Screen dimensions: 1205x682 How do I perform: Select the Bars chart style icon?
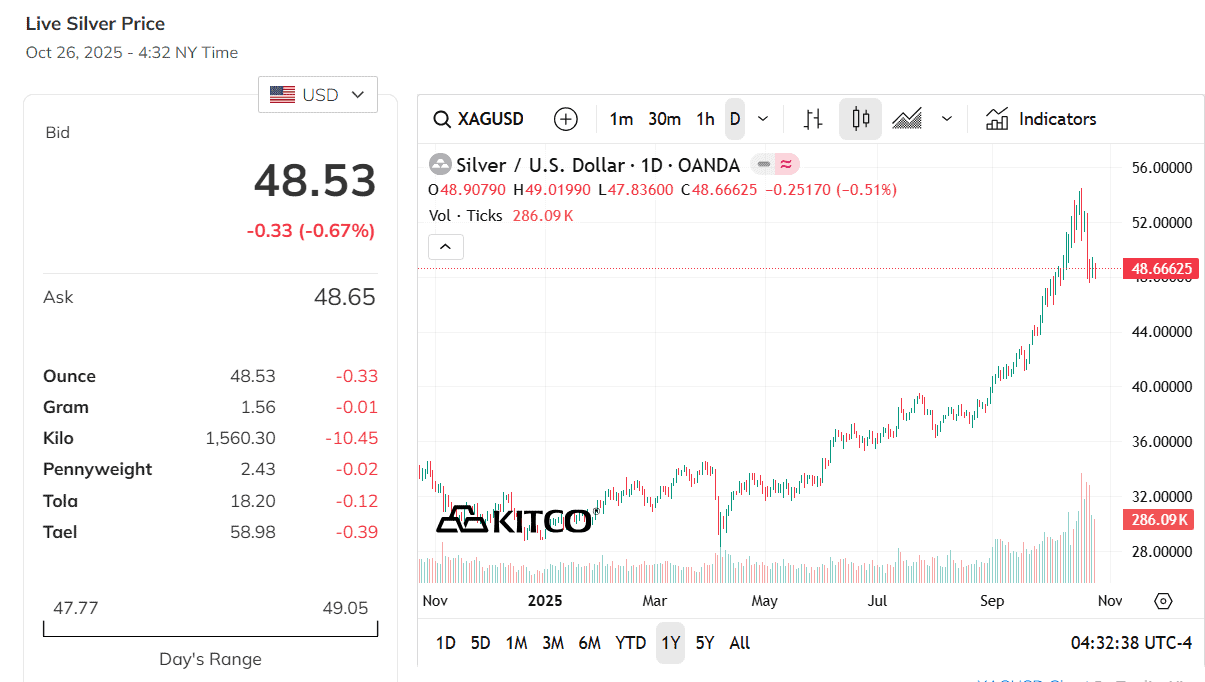pyautogui.click(x=814, y=119)
